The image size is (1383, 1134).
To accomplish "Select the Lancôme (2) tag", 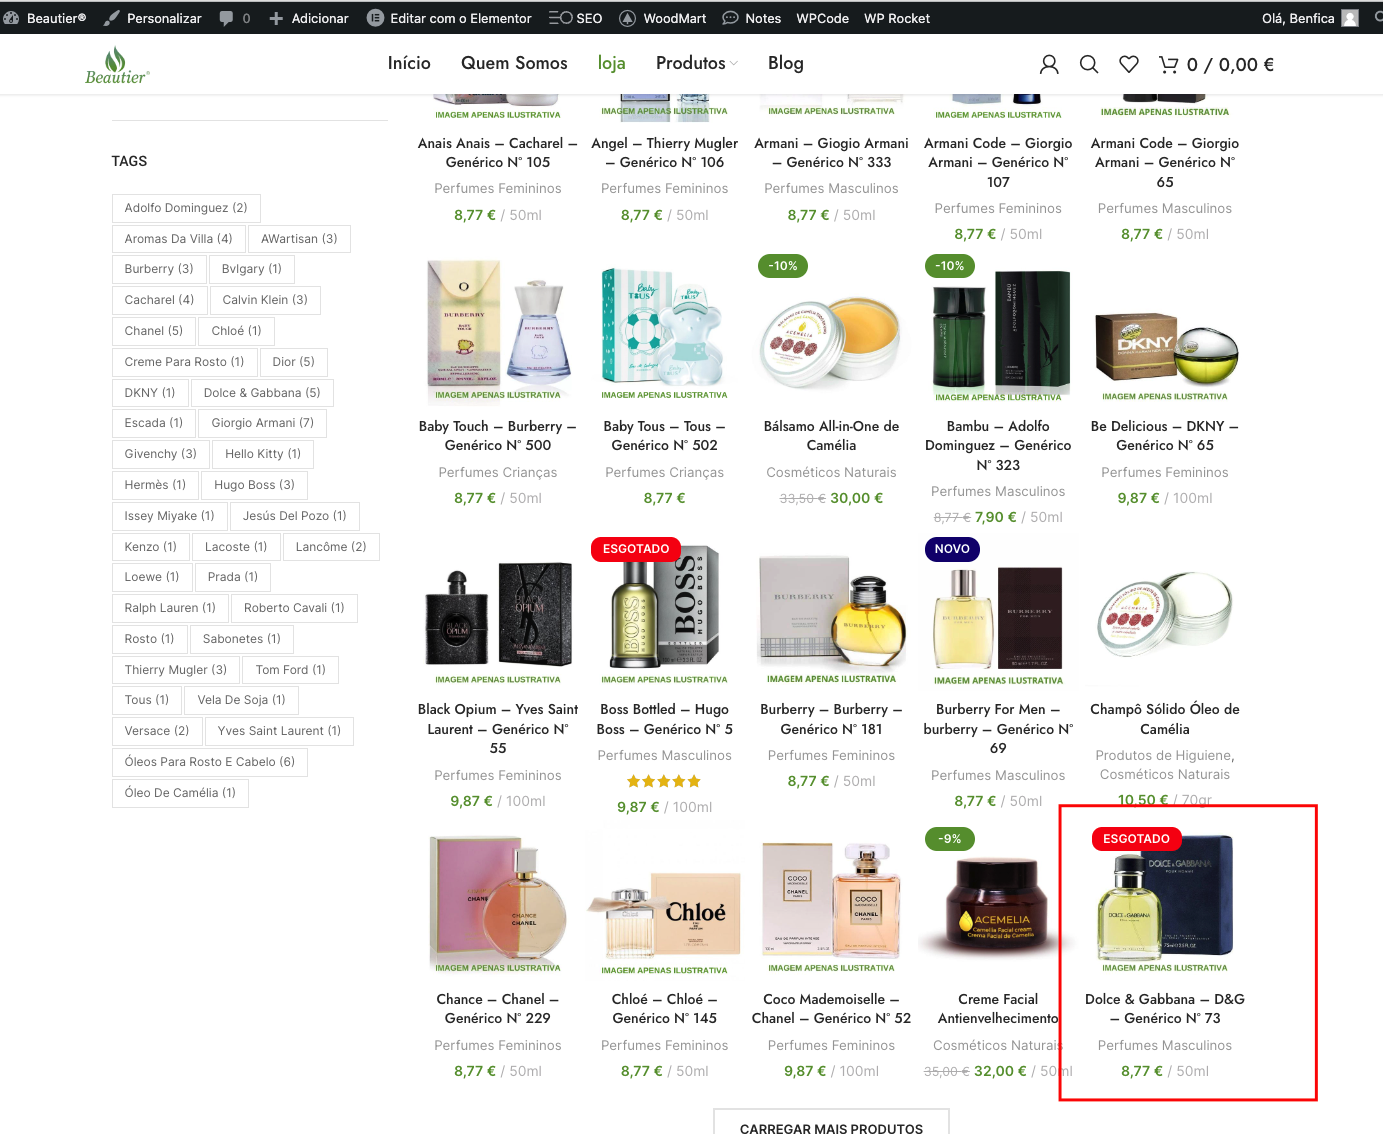I will tap(331, 547).
